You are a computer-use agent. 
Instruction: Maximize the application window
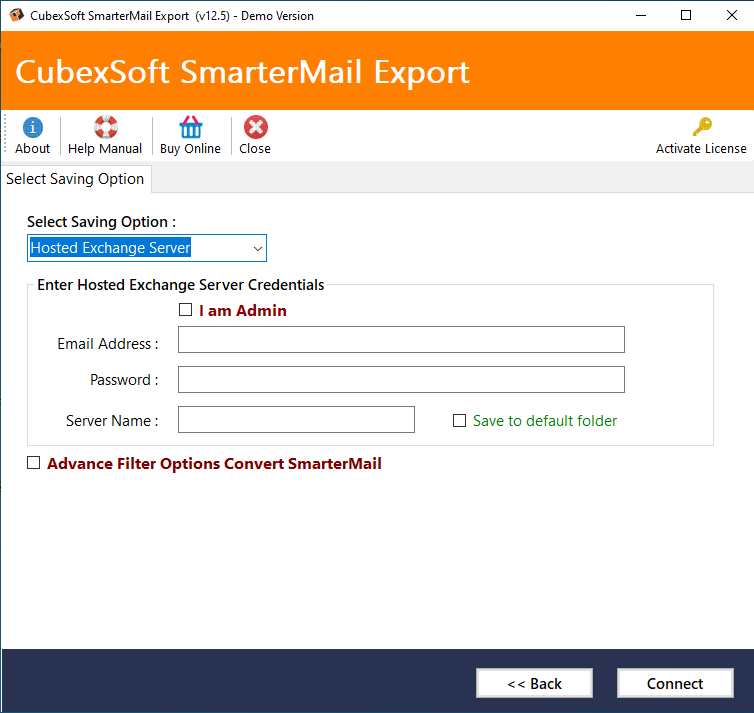tap(686, 15)
